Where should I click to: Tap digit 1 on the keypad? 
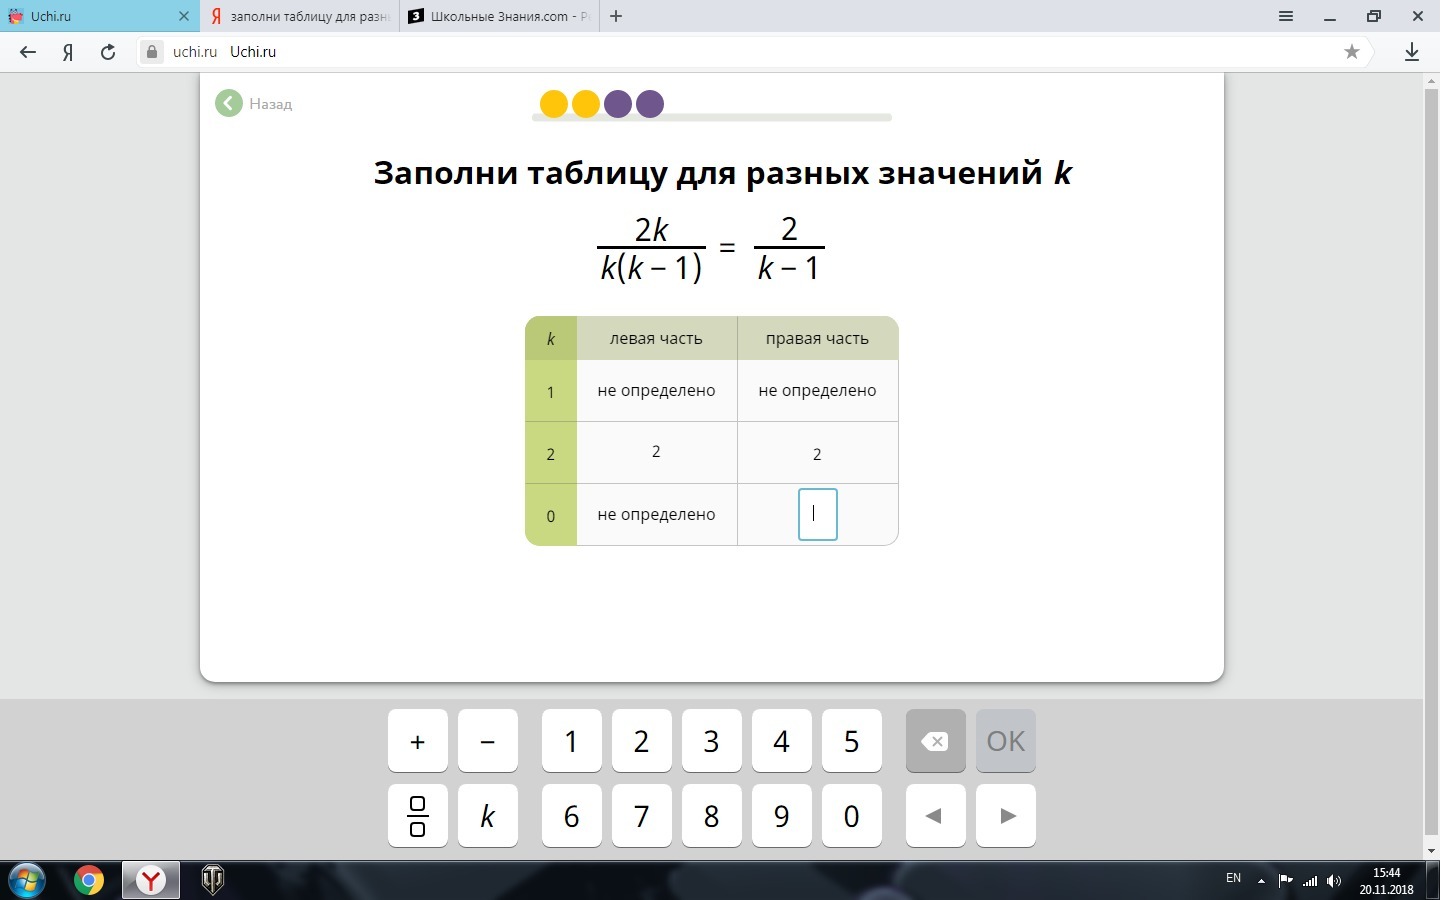pyautogui.click(x=572, y=741)
